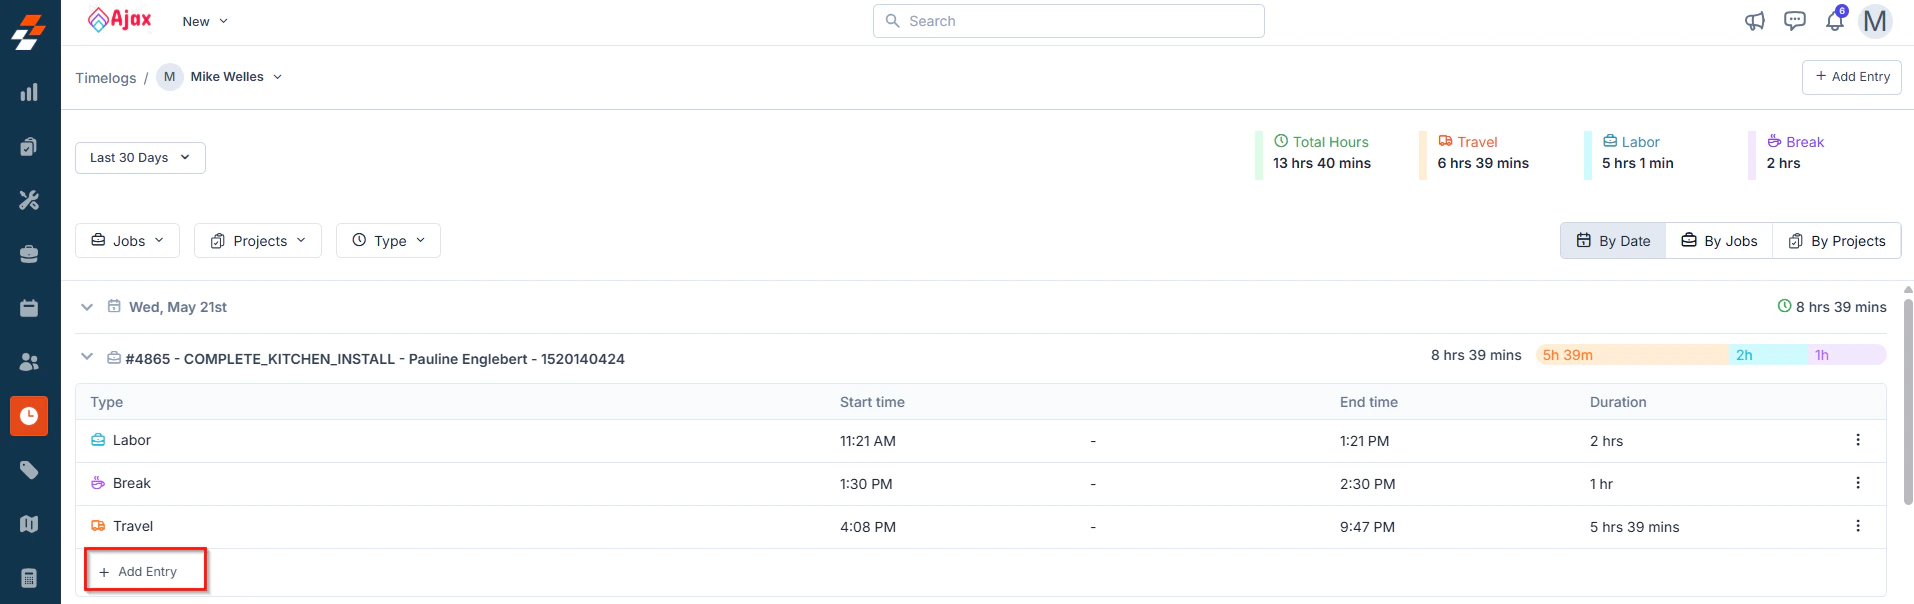
Task: Open the dashboard bar chart sidebar icon
Action: 29,92
